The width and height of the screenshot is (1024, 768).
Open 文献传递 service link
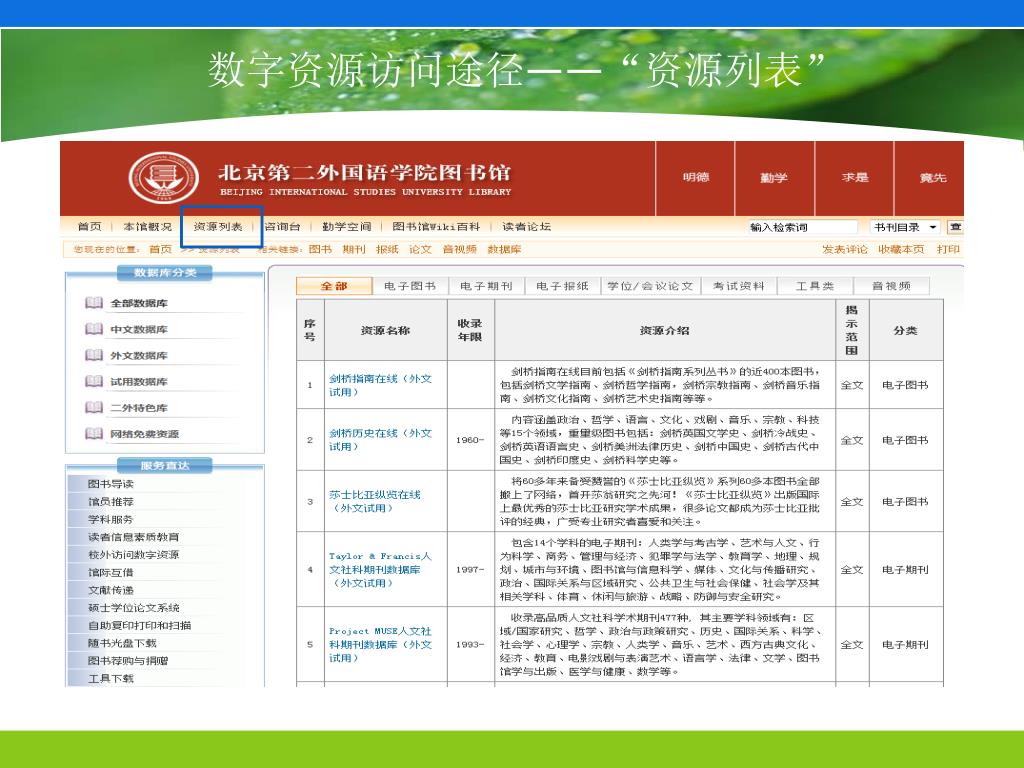click(x=110, y=590)
